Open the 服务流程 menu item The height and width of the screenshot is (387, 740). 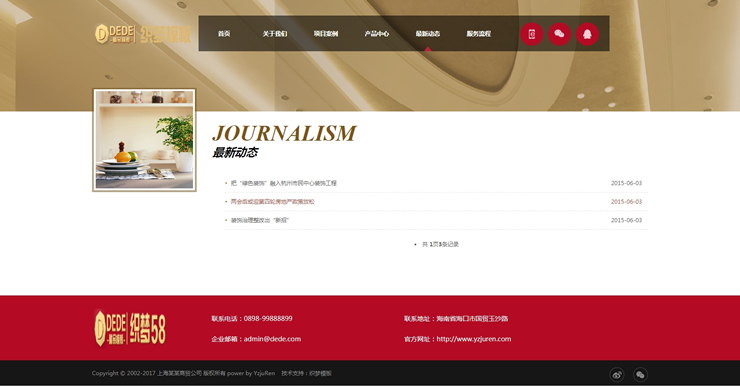coord(479,34)
